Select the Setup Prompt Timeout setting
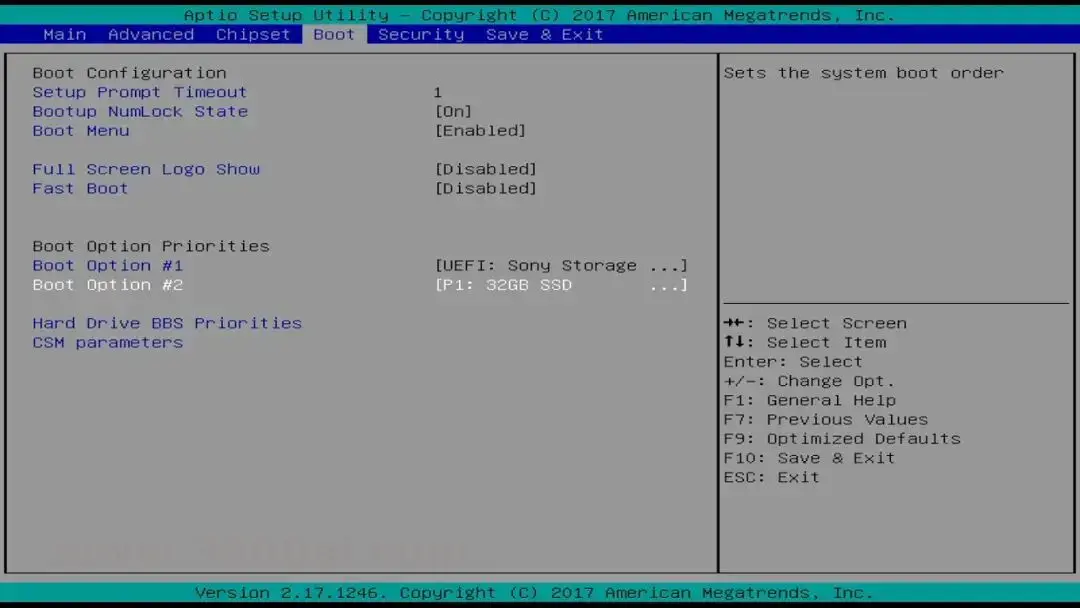The image size is (1080, 608). point(139,92)
